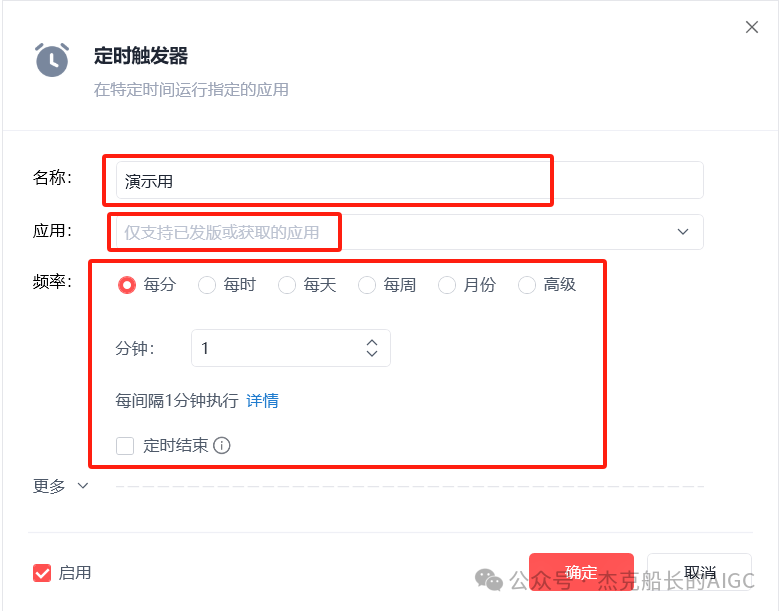Click the 确定 button
Viewport: 779px width, 611px height.
click(x=581, y=572)
